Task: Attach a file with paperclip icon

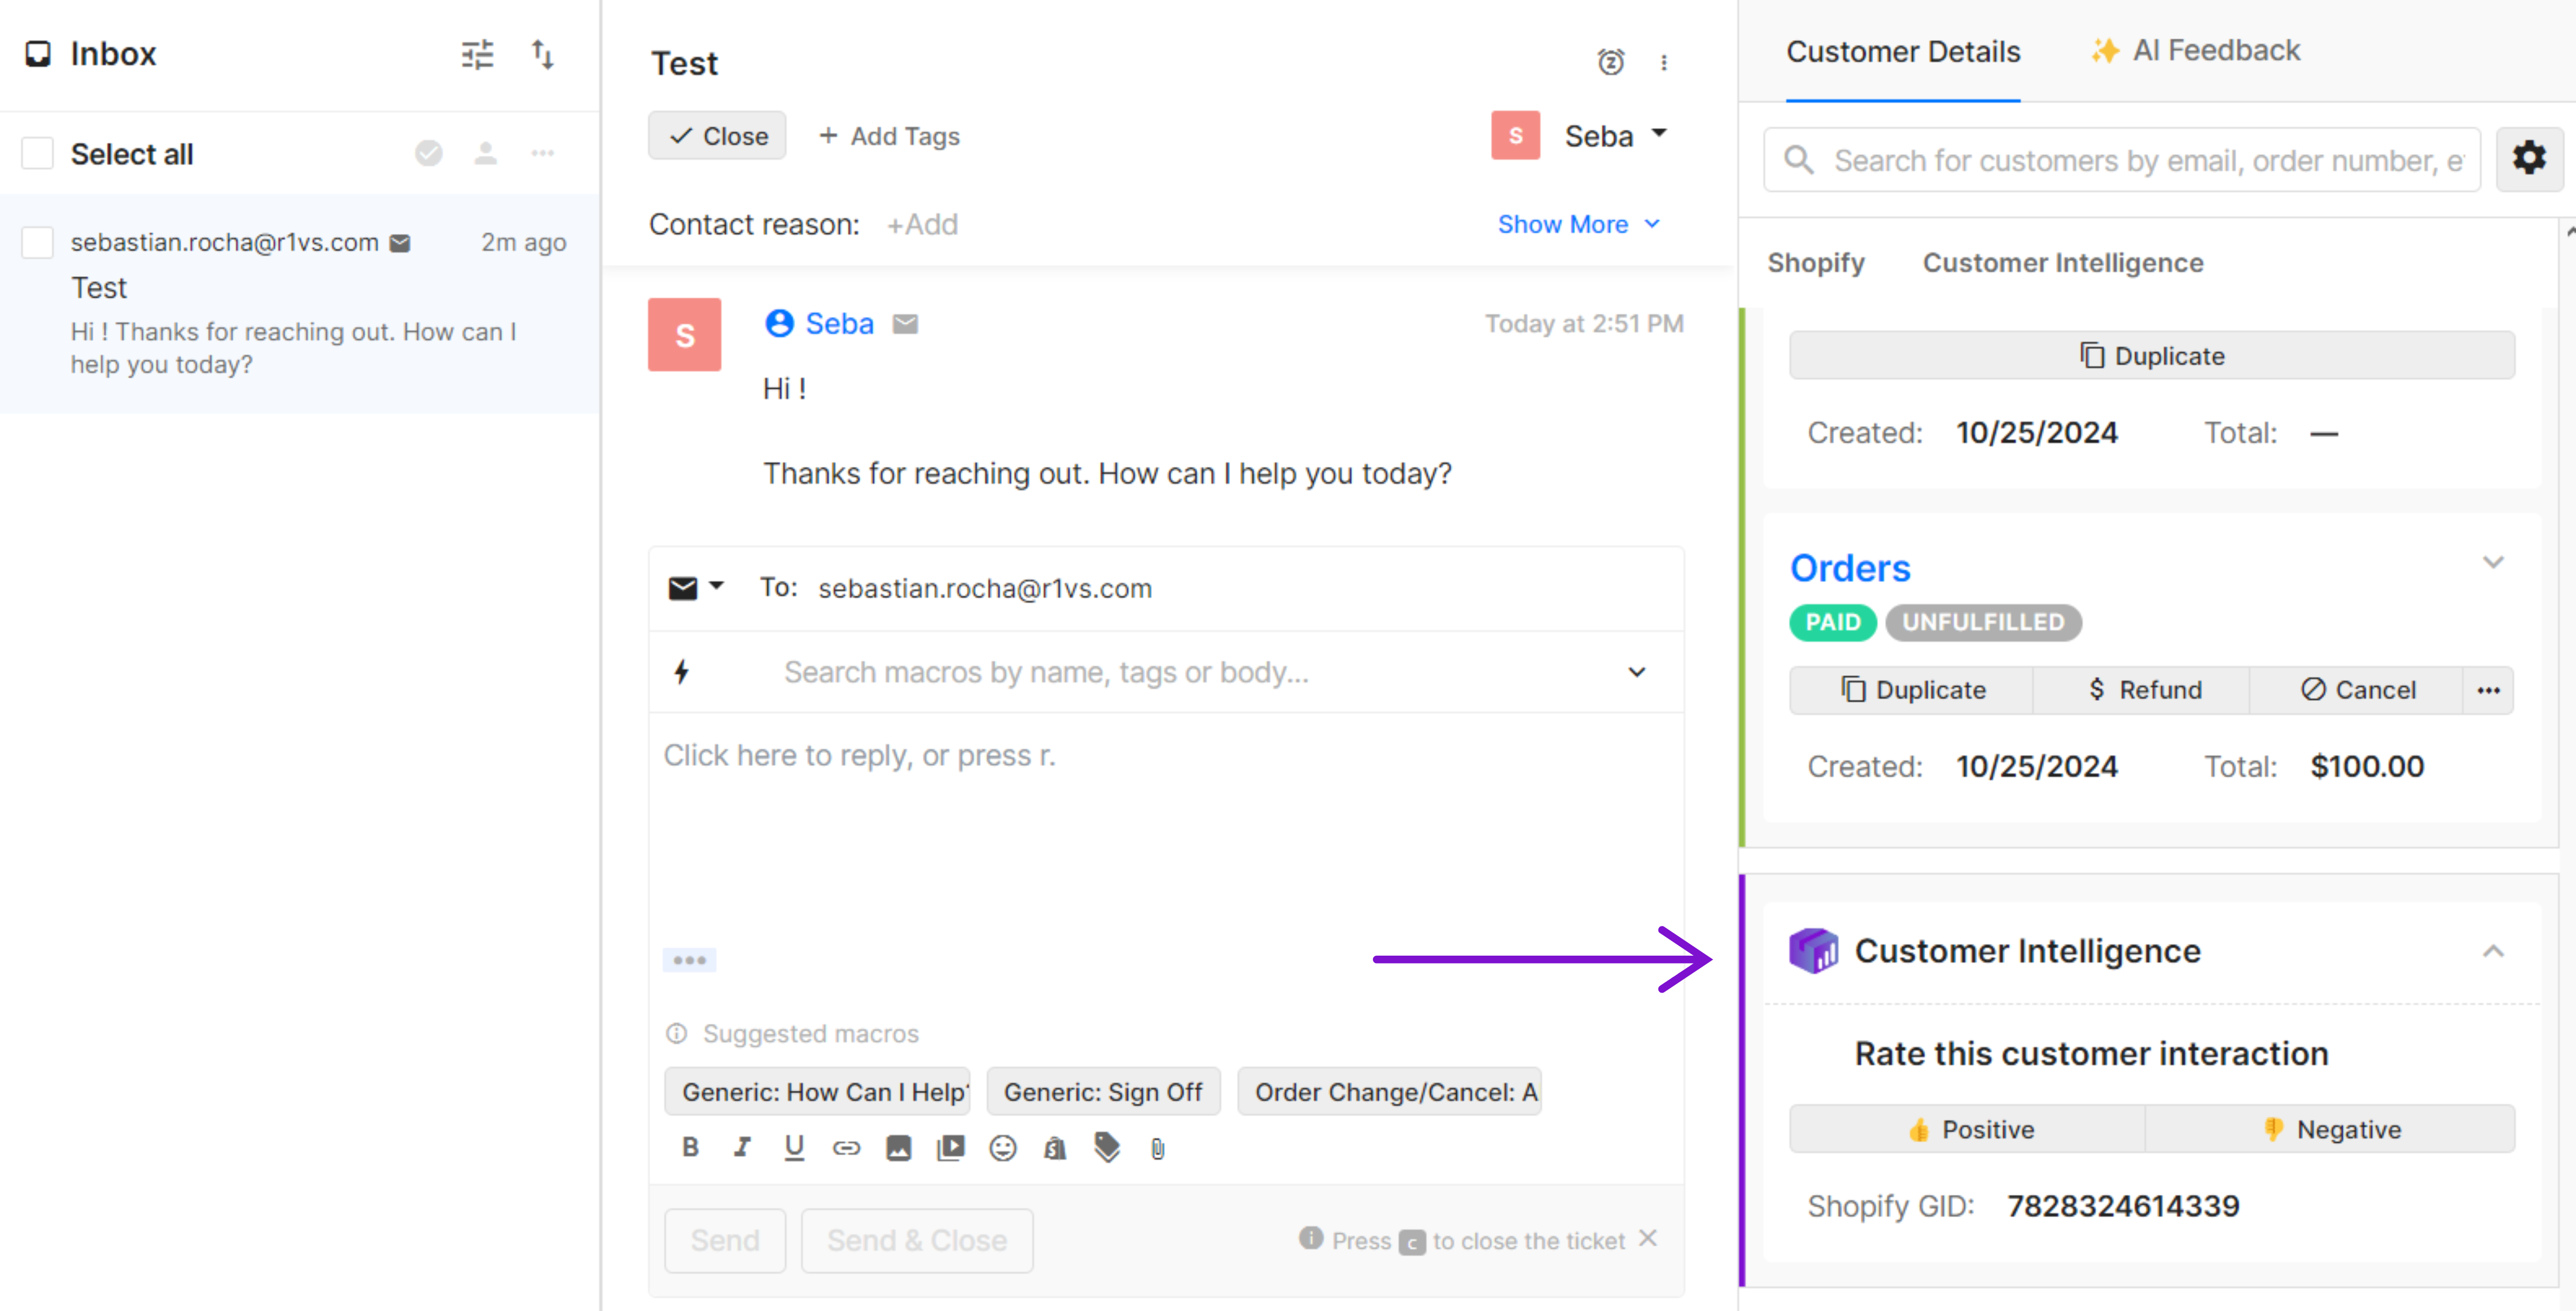Action: click(x=1157, y=1148)
